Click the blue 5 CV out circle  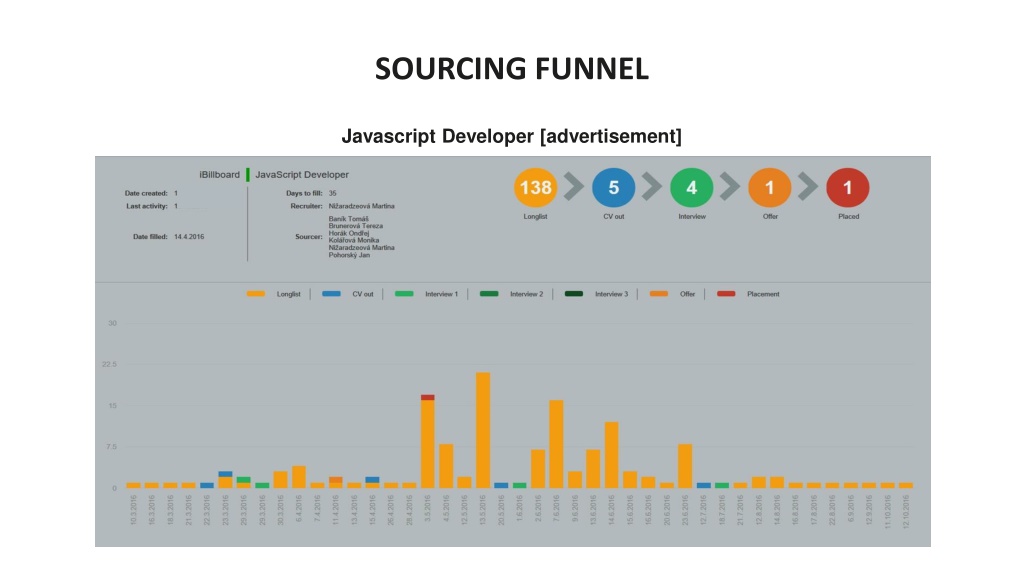tap(613, 188)
